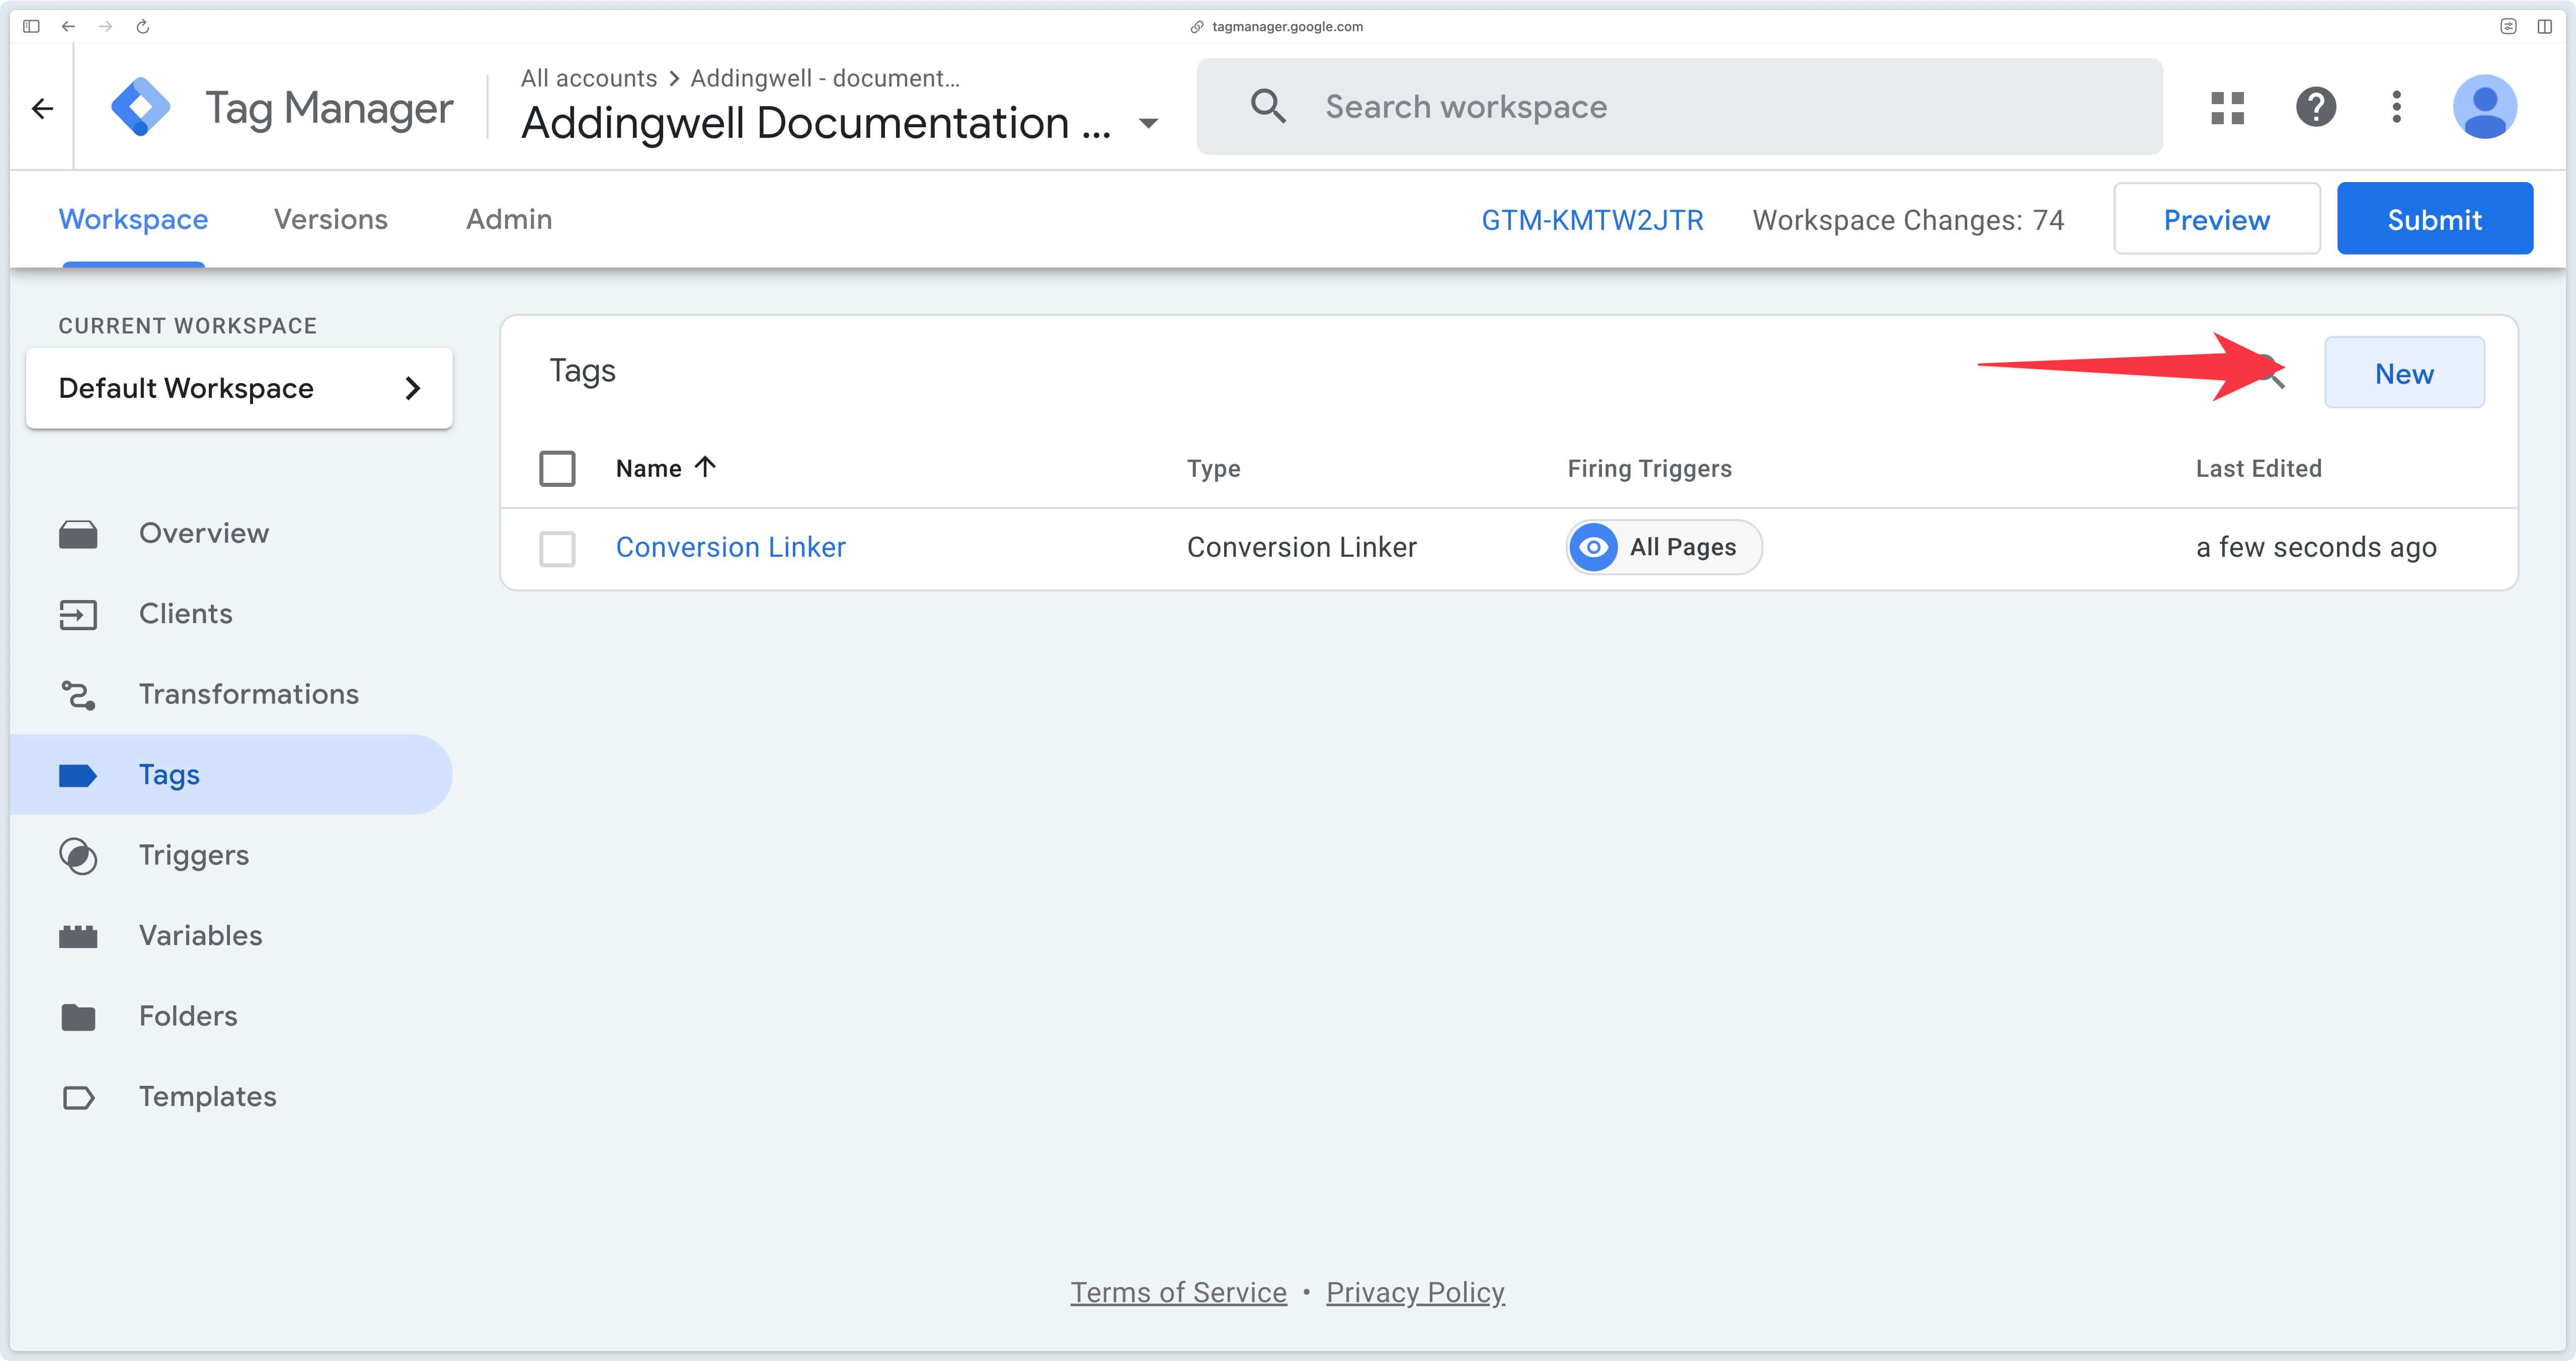Click the browser split view icon
The height and width of the screenshot is (1361, 2576).
point(2544,26)
